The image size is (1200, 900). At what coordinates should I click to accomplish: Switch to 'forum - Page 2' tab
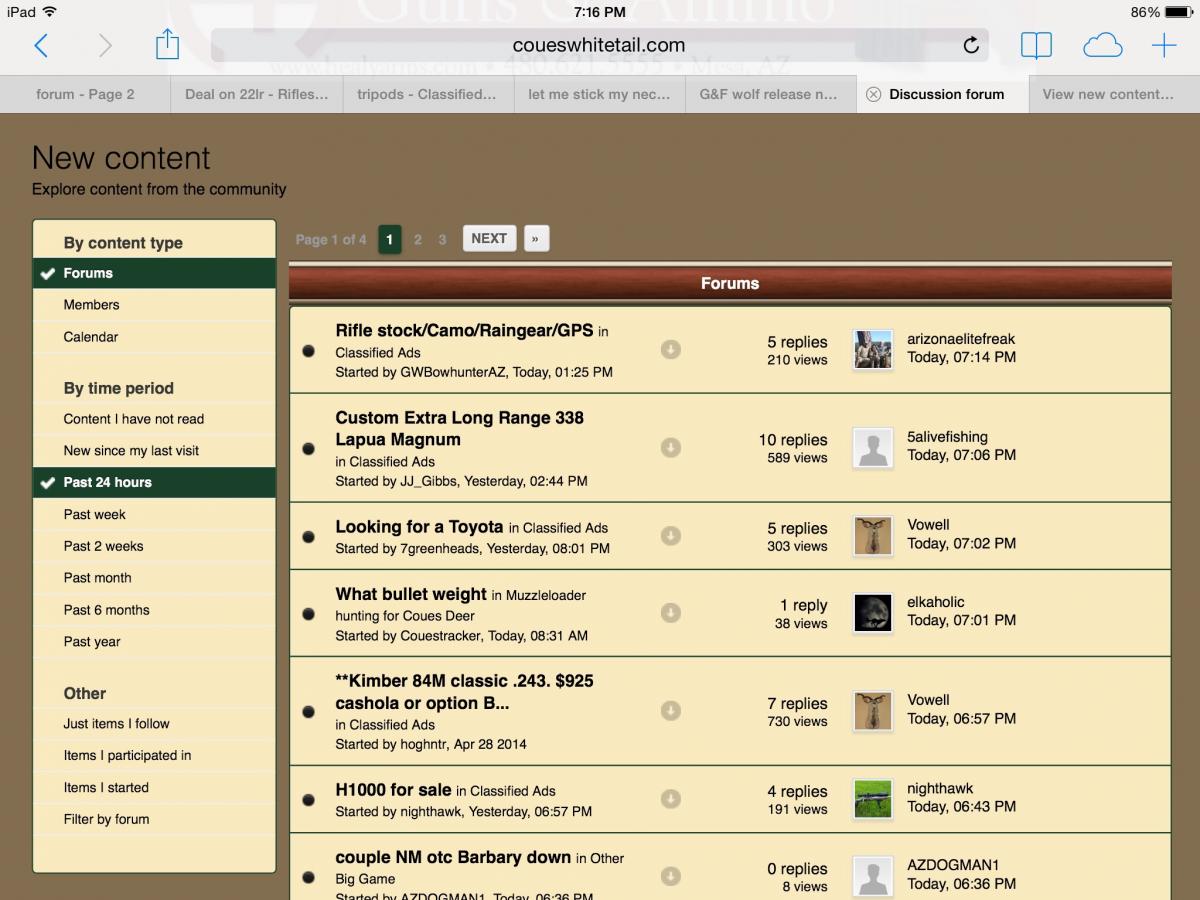[85, 94]
